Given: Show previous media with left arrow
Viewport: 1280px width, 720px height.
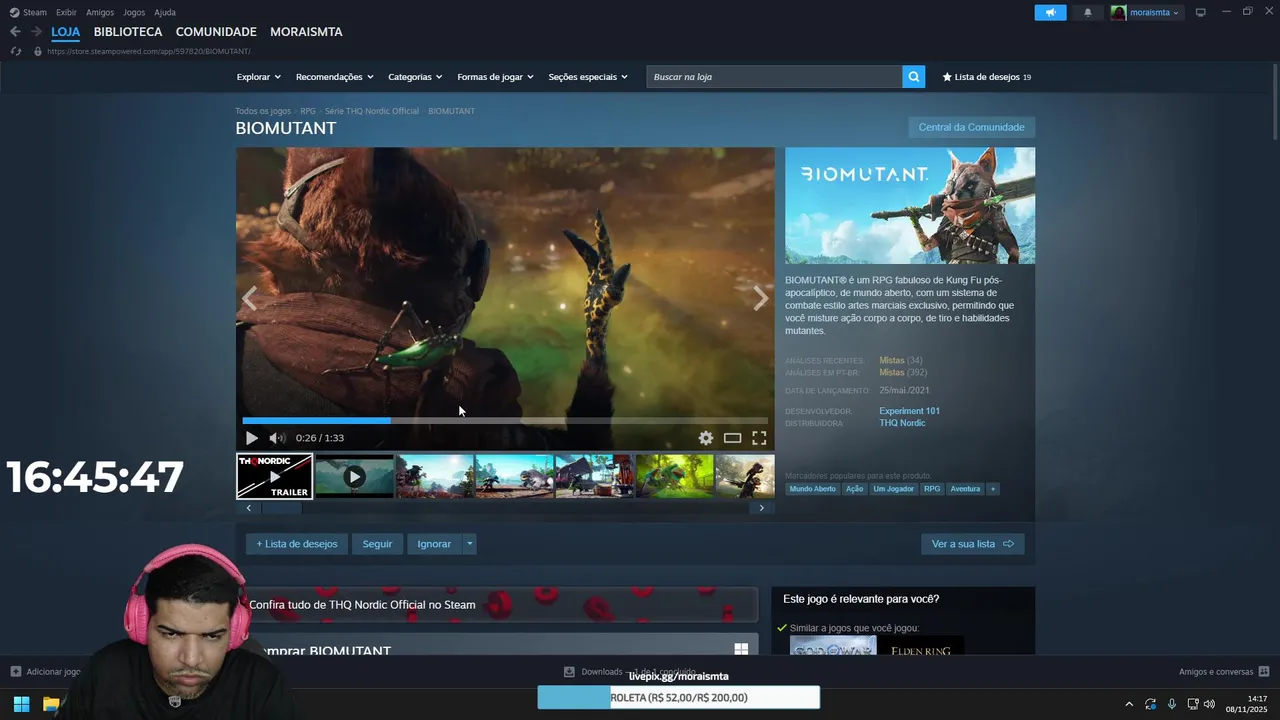Looking at the screenshot, I should (250, 298).
